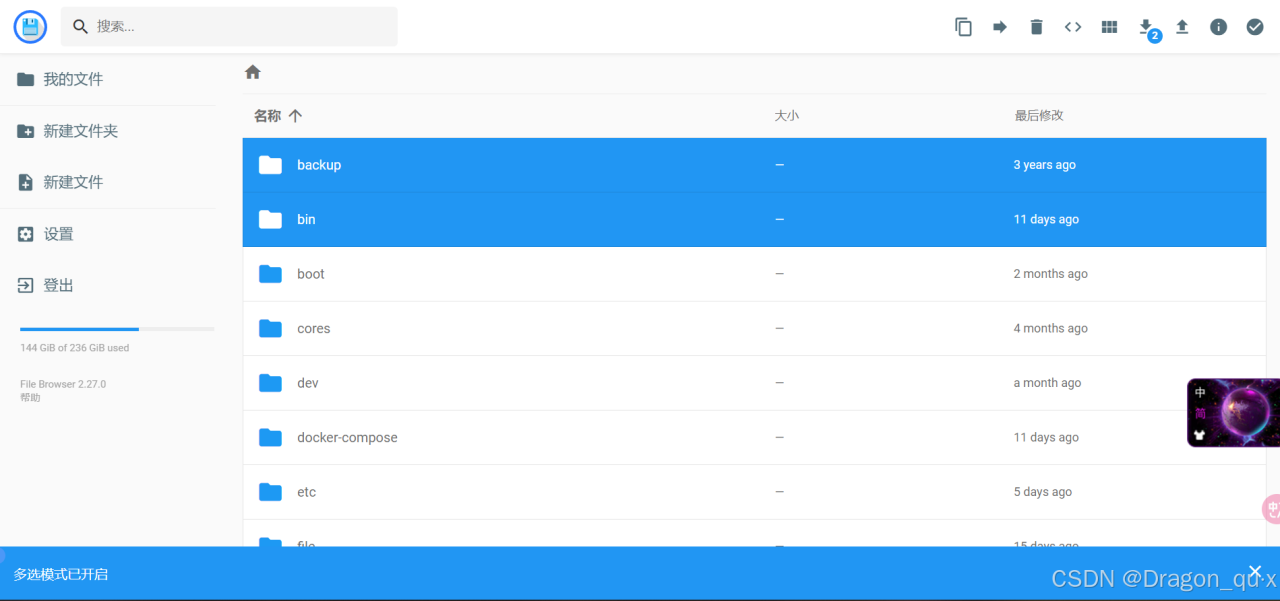Click New File (新建文件) in sidebar

(x=108, y=182)
